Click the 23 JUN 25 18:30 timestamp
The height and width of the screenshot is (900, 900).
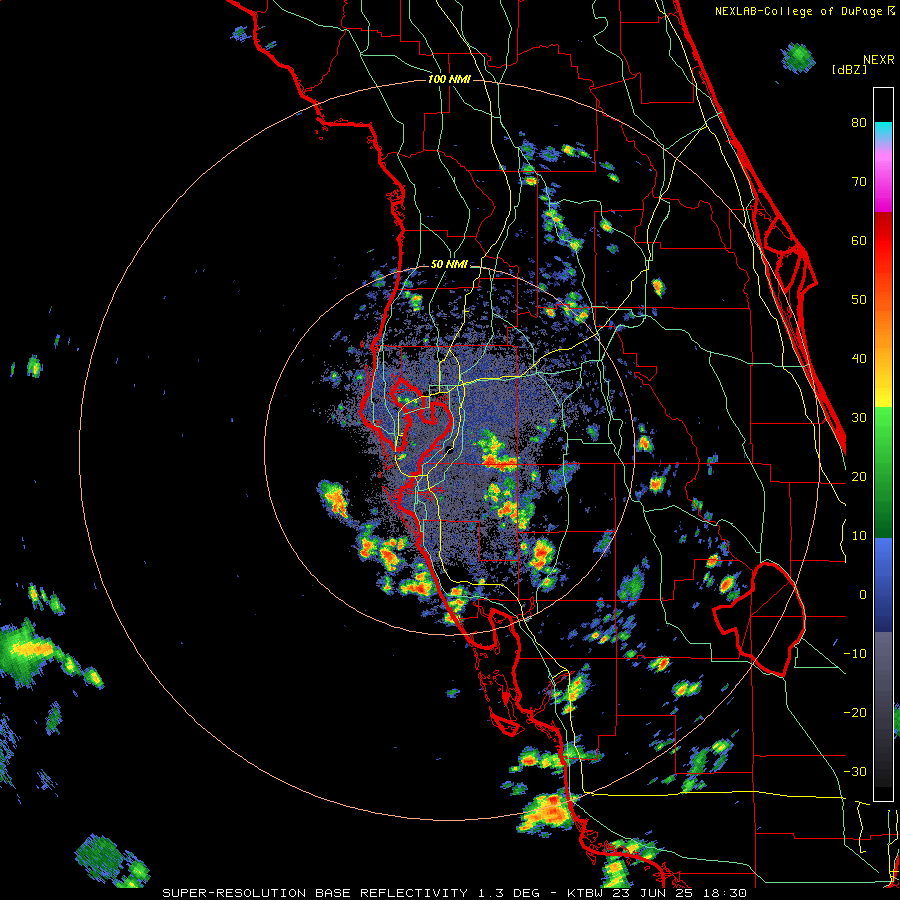(x=680, y=893)
